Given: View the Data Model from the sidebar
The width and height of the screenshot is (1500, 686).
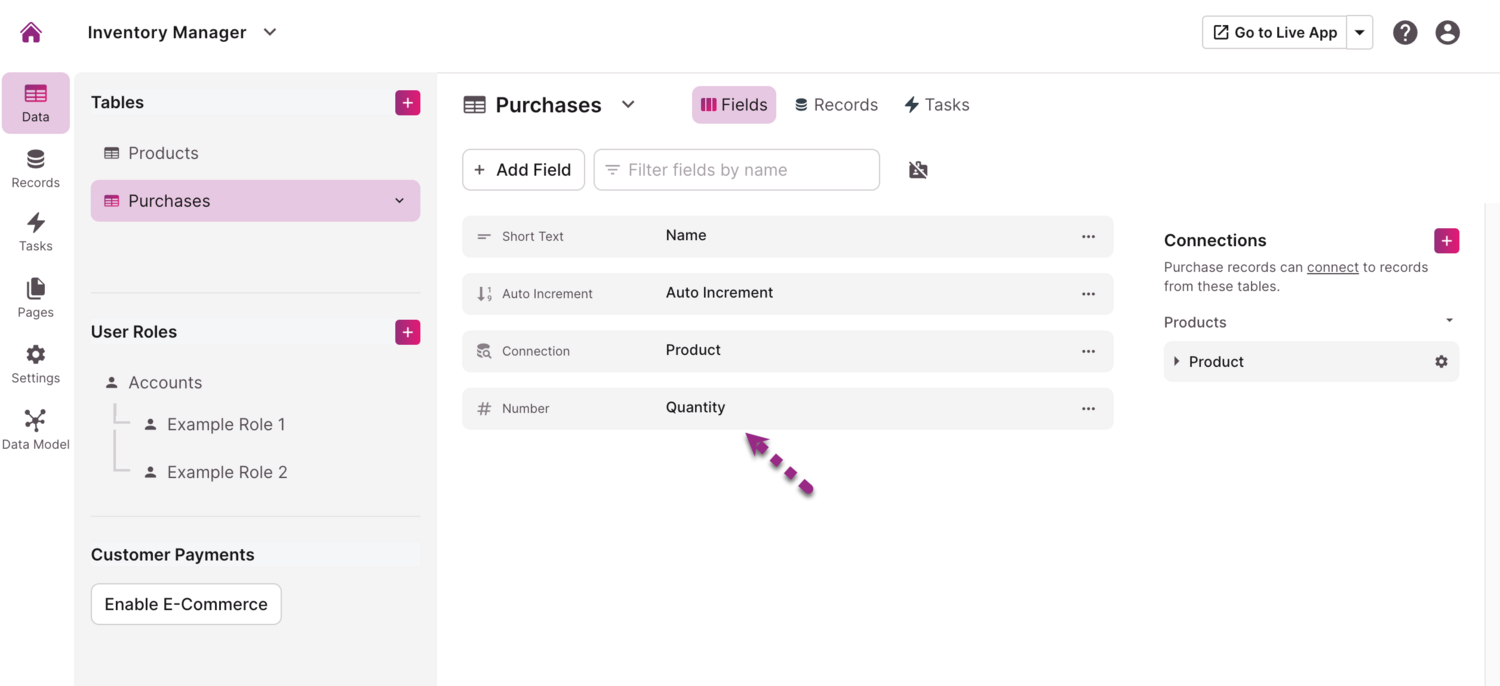Looking at the screenshot, I should point(35,428).
